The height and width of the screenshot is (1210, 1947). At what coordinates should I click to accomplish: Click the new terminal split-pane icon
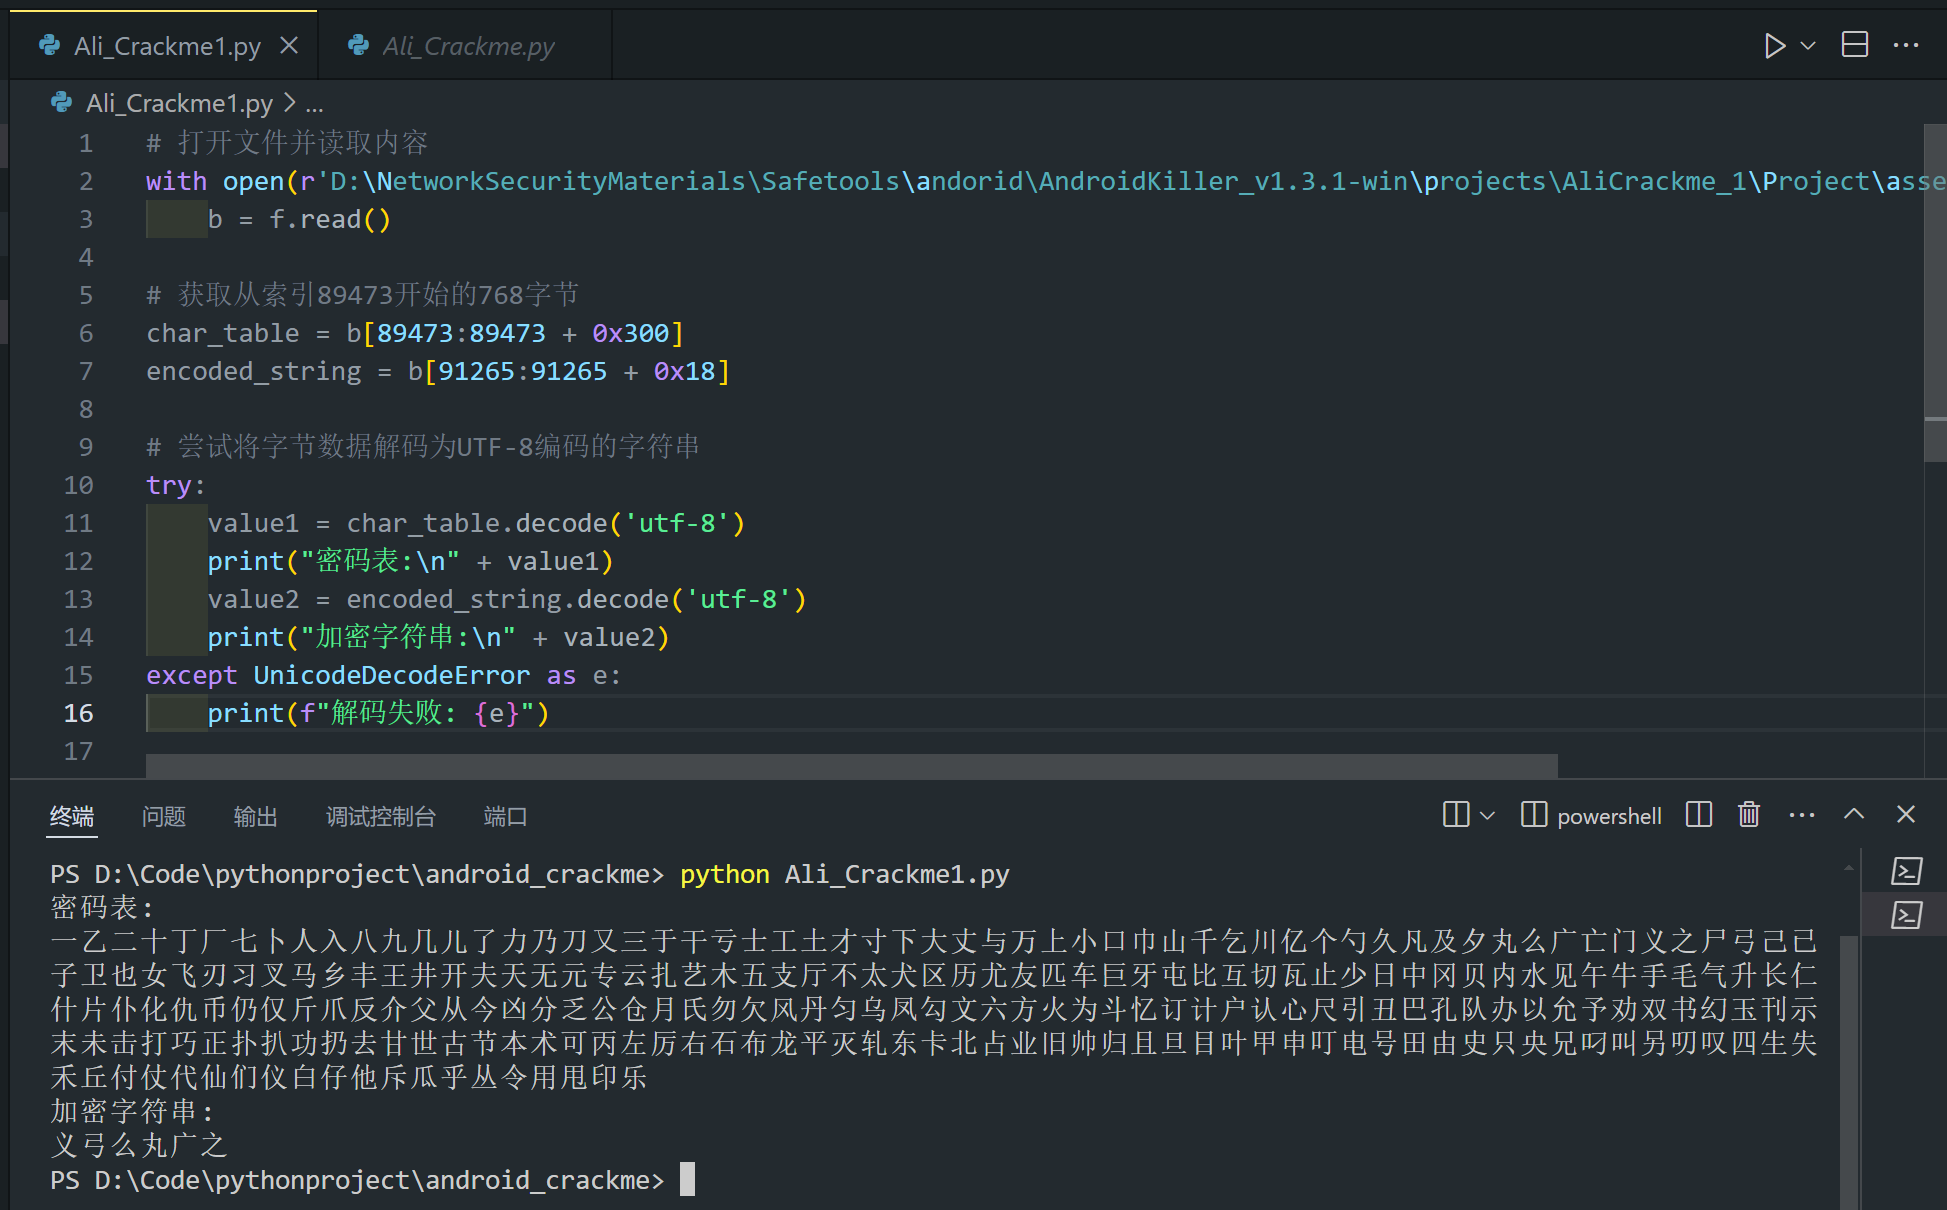(x=1456, y=815)
